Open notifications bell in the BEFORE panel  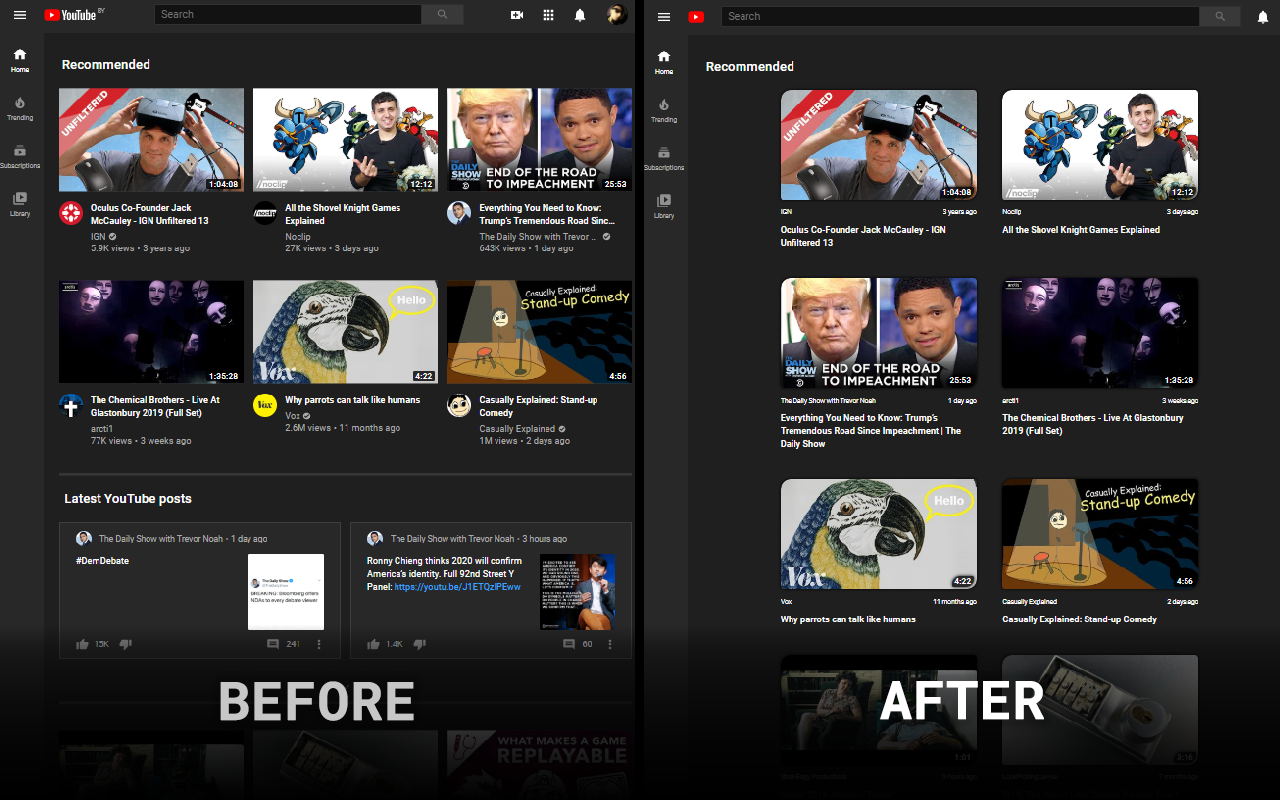click(x=580, y=15)
